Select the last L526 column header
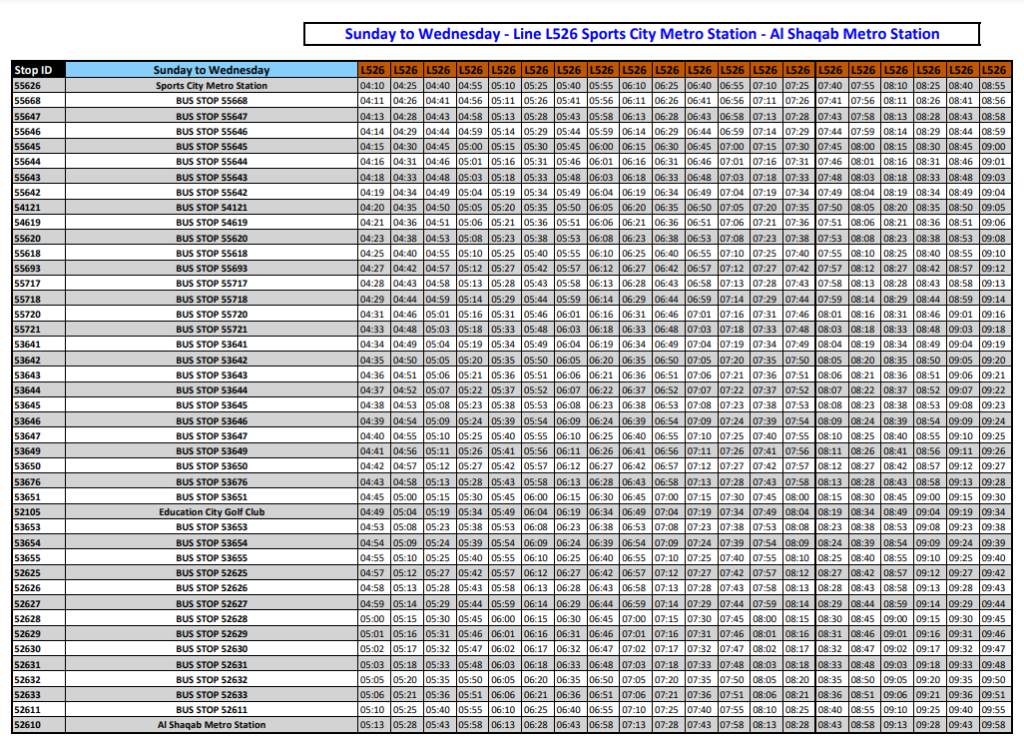 [993, 70]
